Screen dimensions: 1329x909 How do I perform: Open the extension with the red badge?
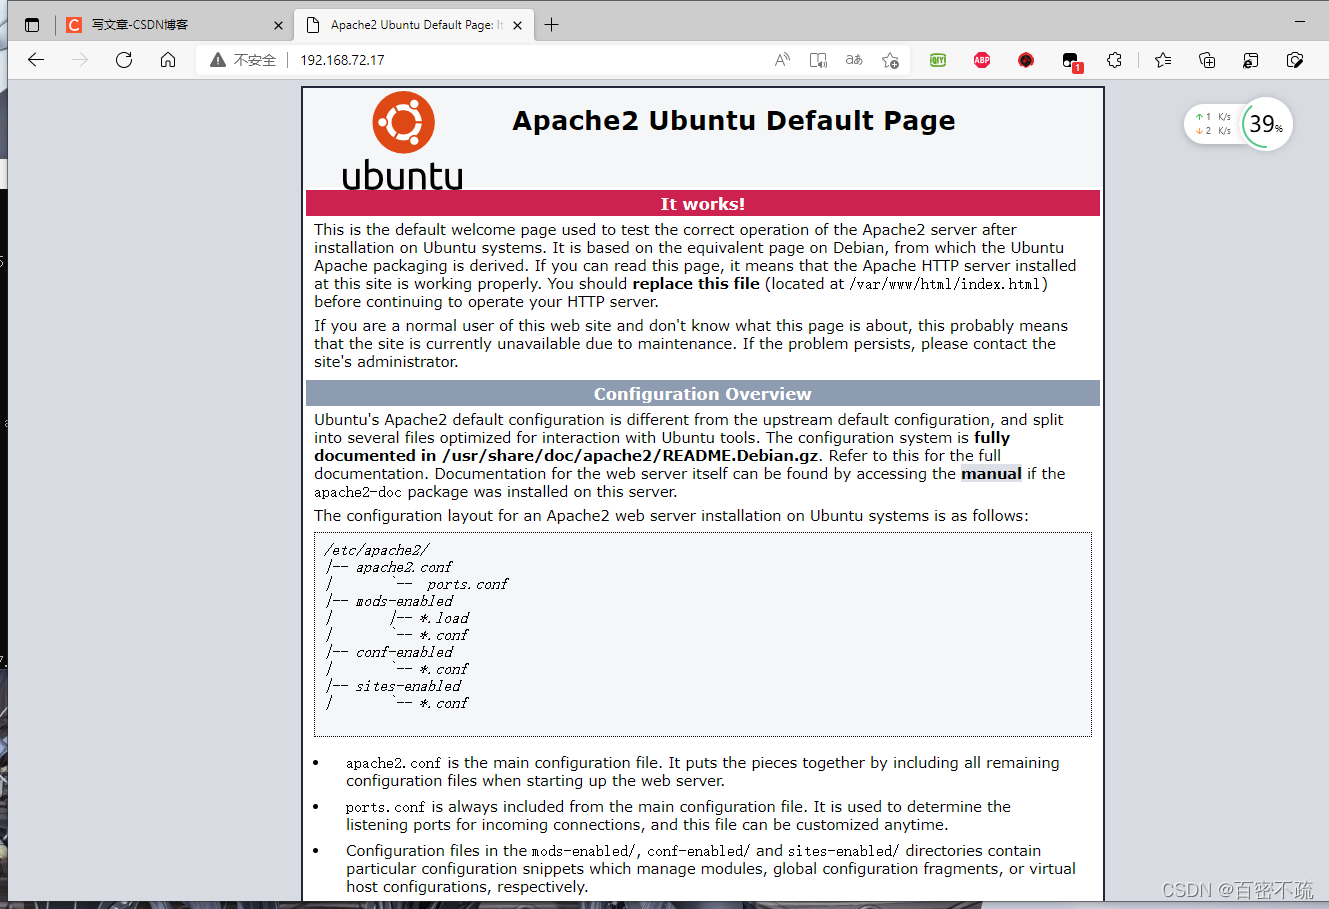1071,61
